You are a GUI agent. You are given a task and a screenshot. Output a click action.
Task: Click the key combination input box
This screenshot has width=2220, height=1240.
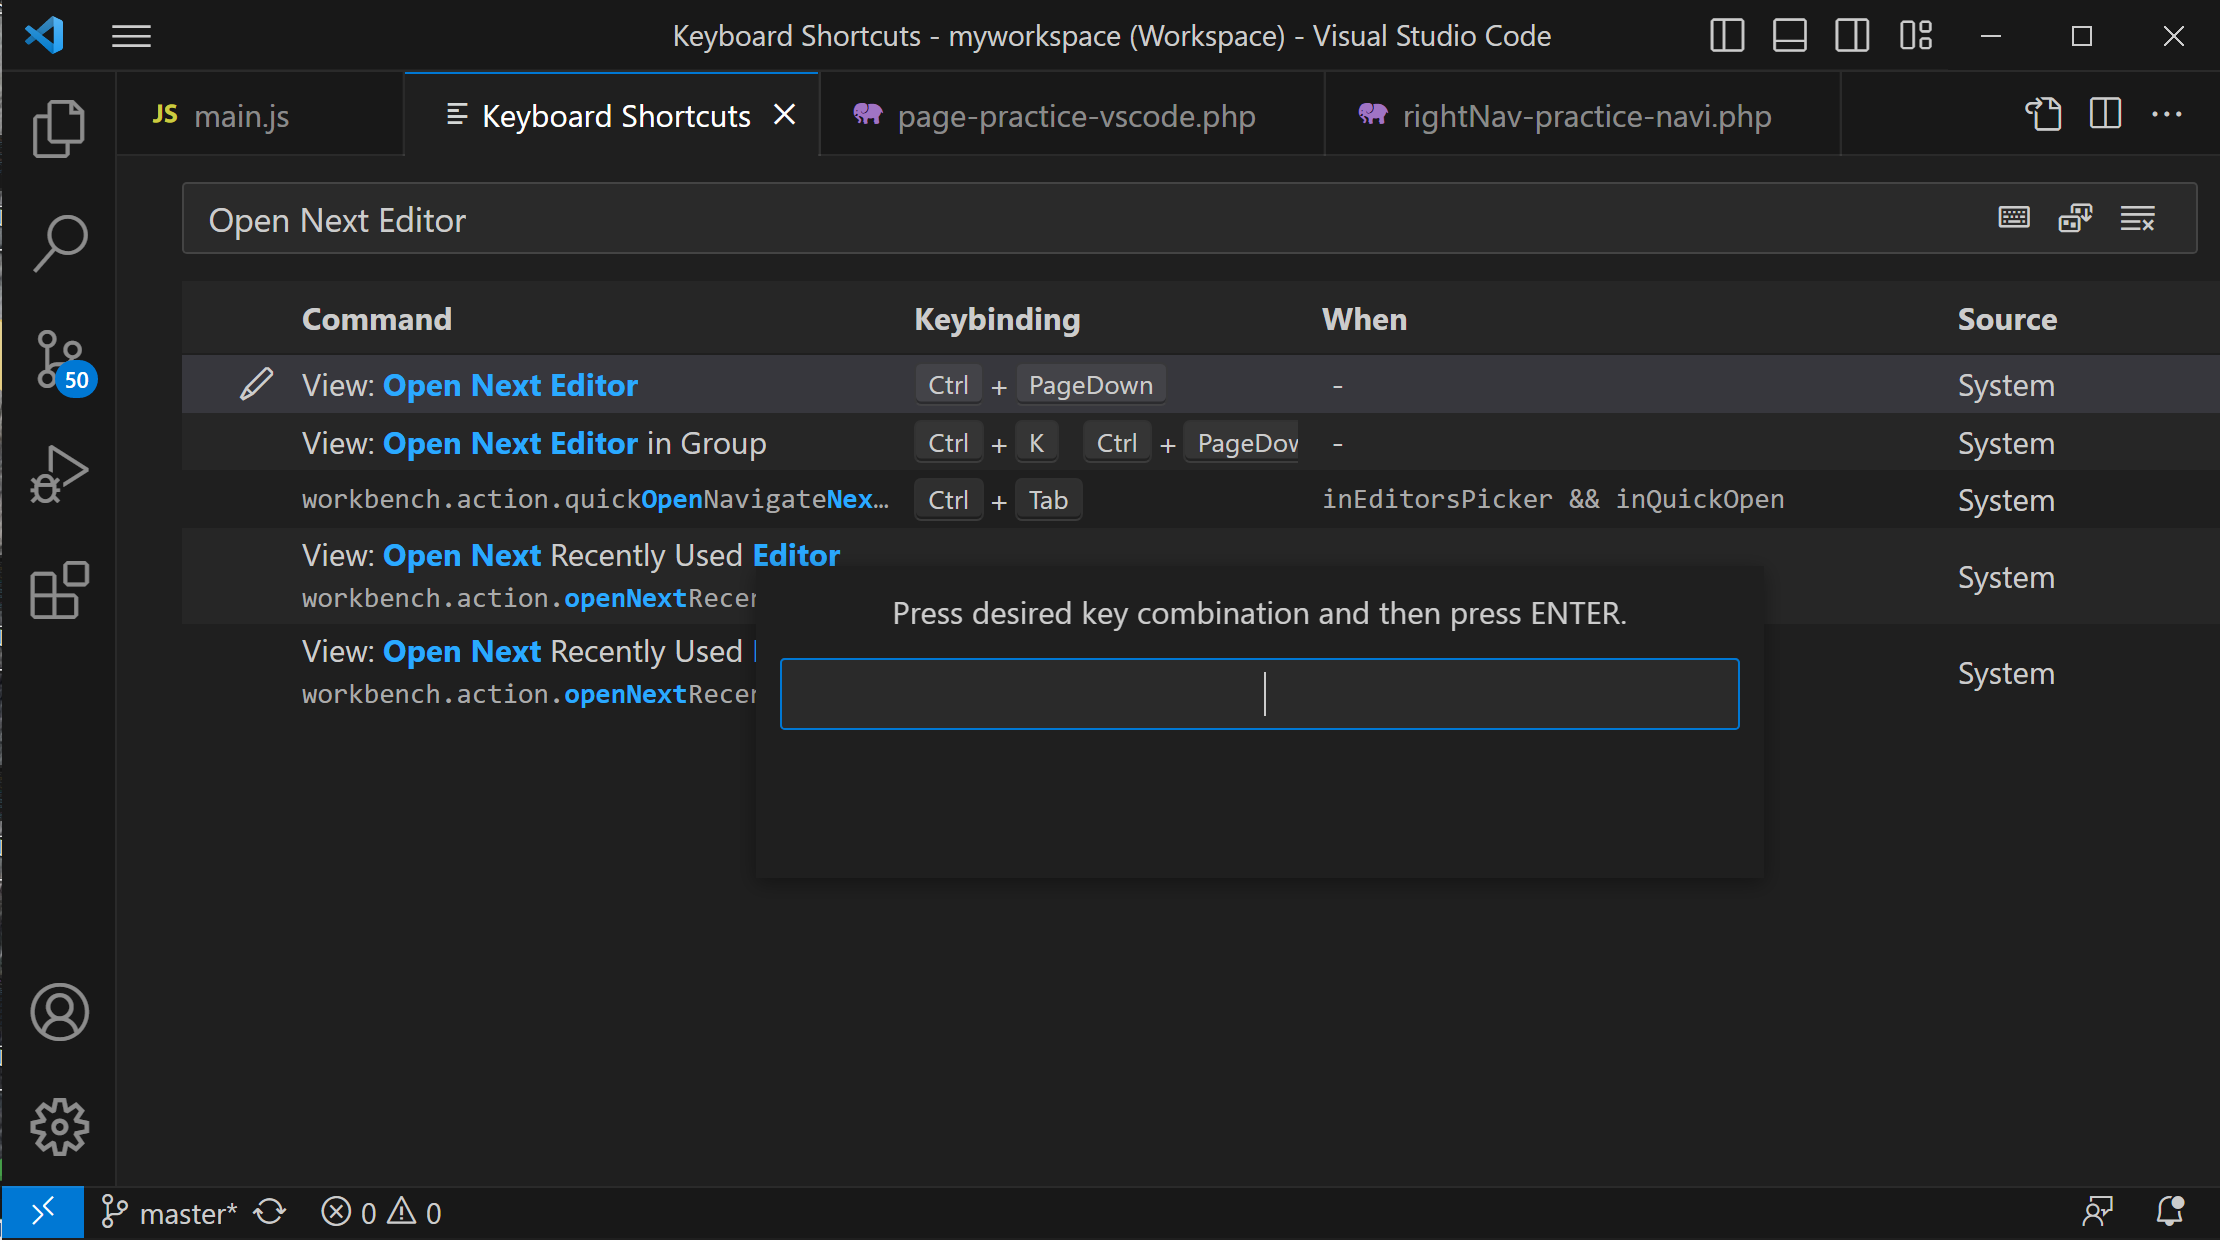(1260, 694)
